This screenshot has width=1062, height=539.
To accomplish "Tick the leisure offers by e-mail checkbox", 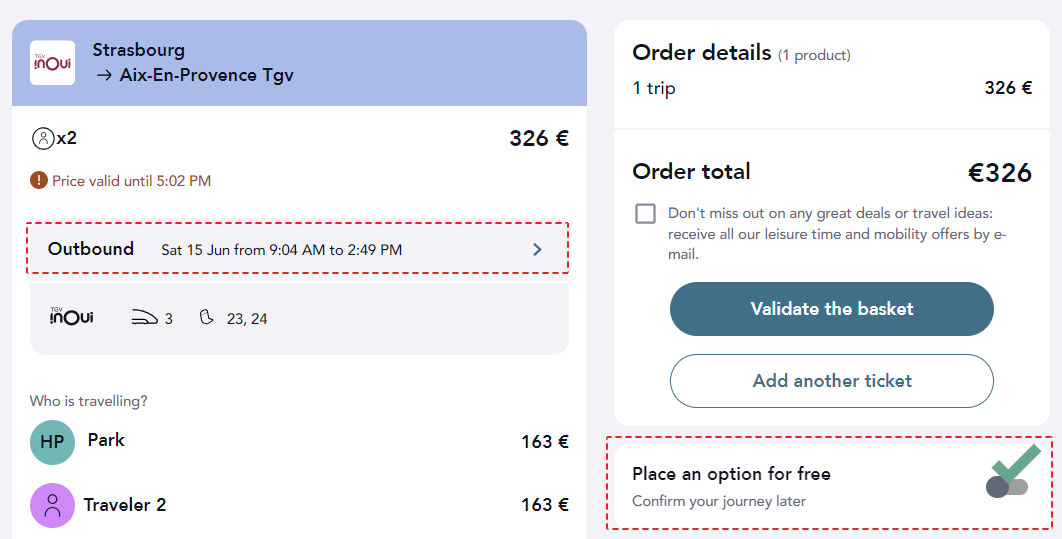I will click(x=645, y=213).
